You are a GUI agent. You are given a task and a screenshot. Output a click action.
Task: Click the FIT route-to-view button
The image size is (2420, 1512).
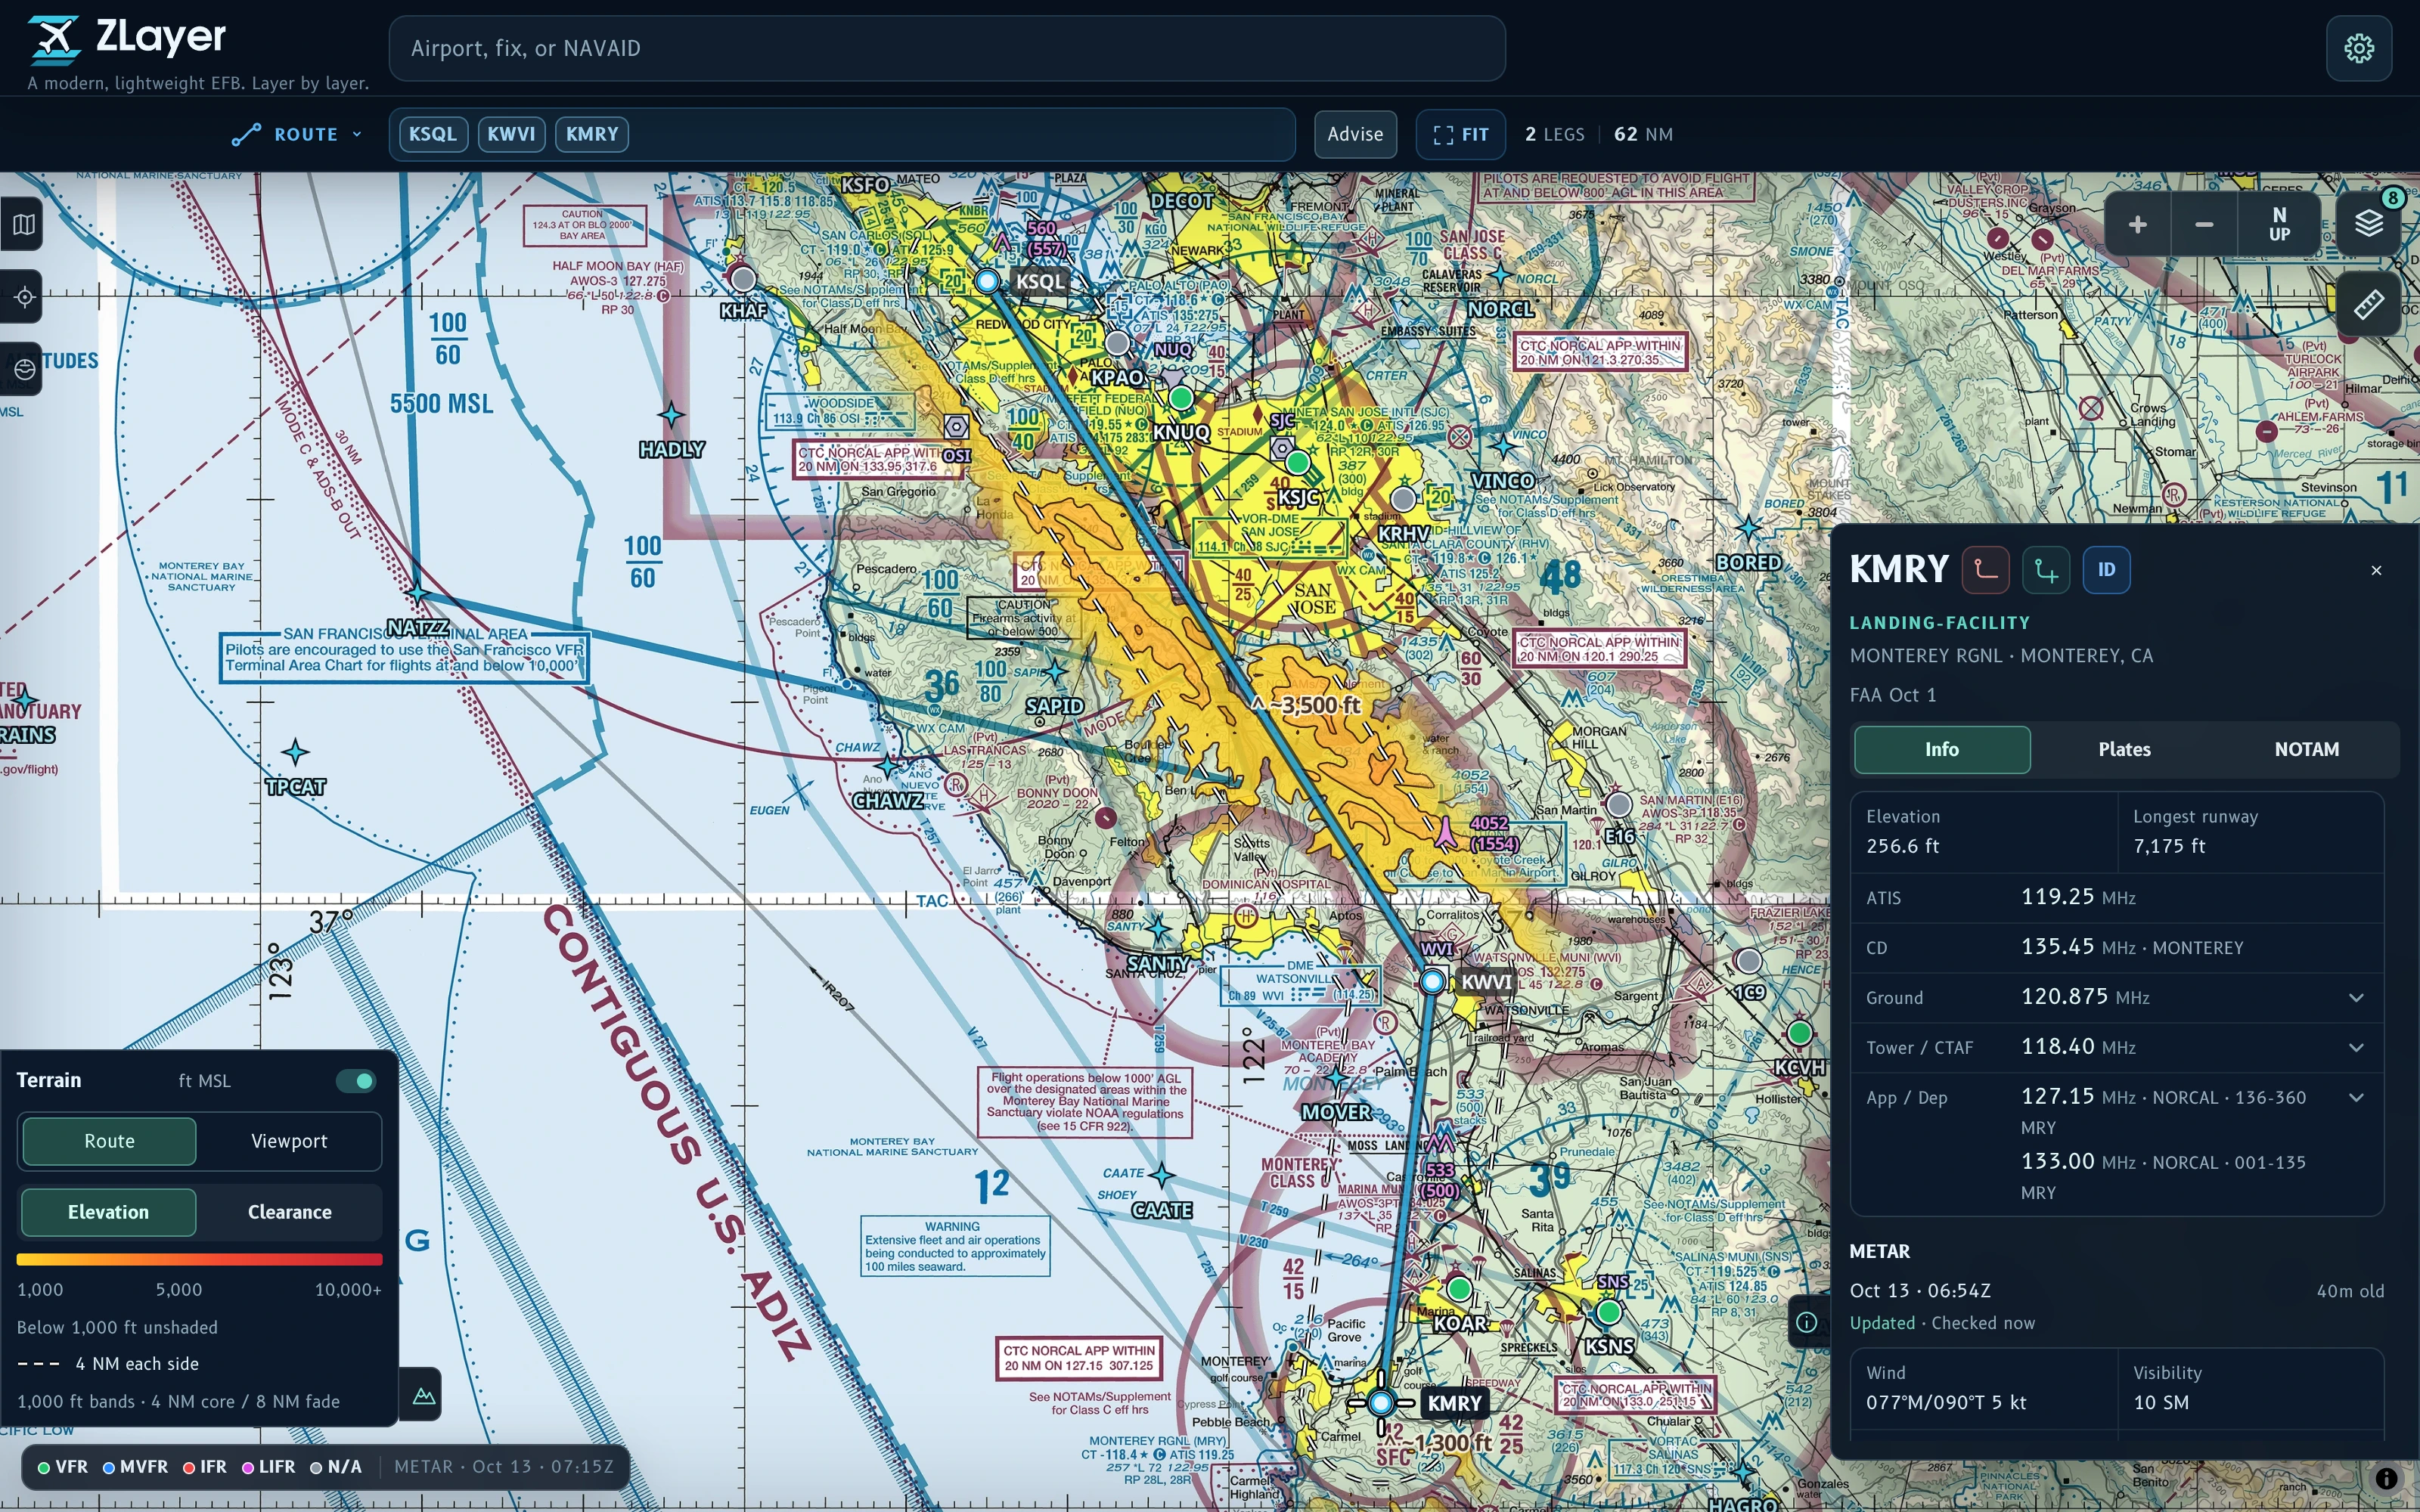pos(1461,134)
